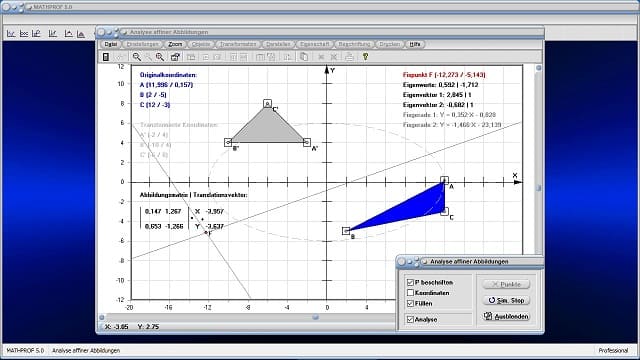
Task: Click the 'Professional' status bar text
Action: (613, 351)
